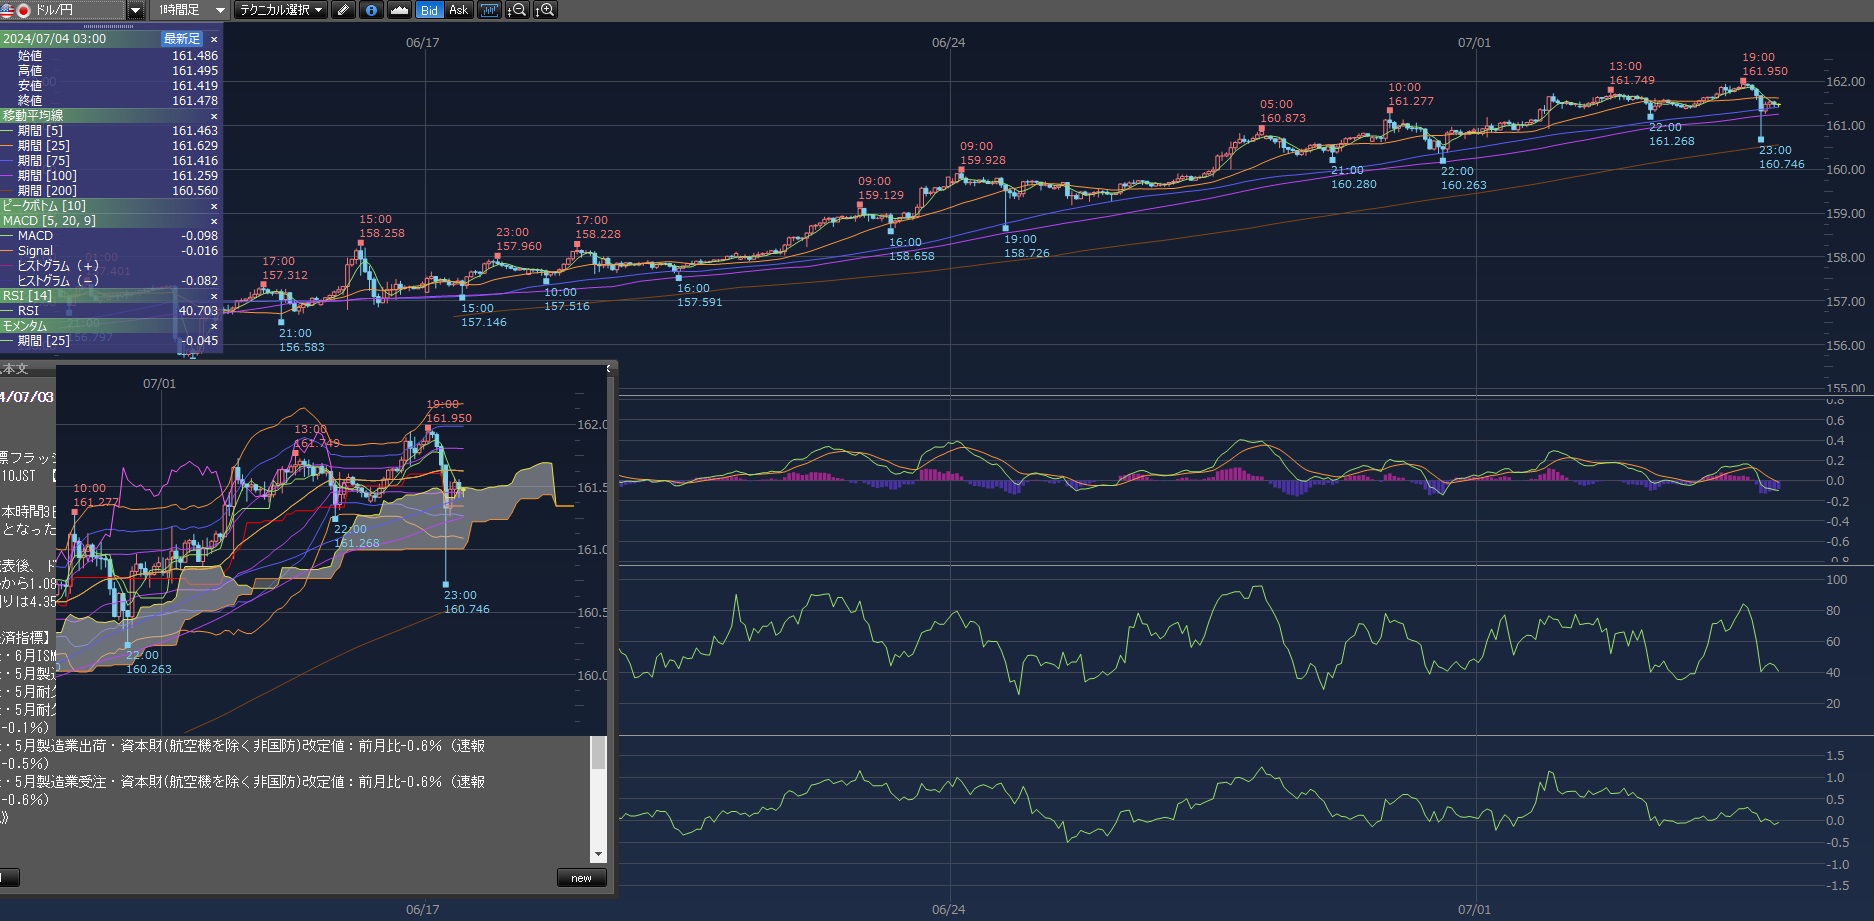Viewport: 1874px width, 921px height.
Task: Open the 1時間足 timeframe dropdown
Action: coord(220,10)
